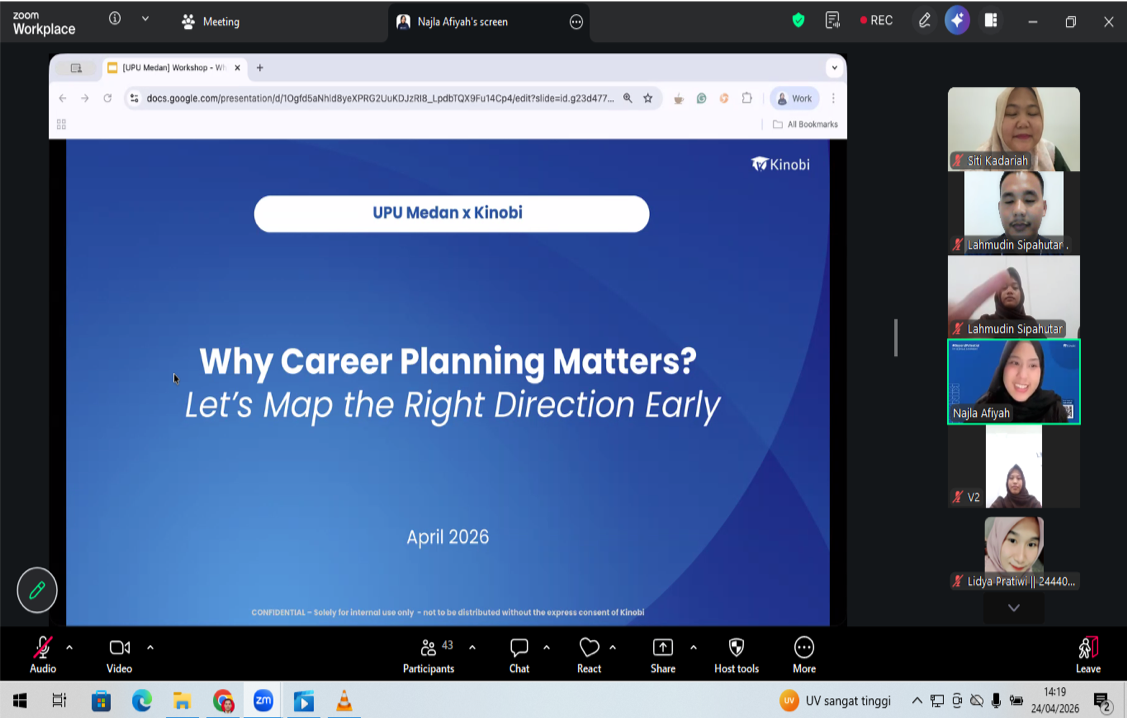
Task: Expand the video settings caret
Action: 150,648
